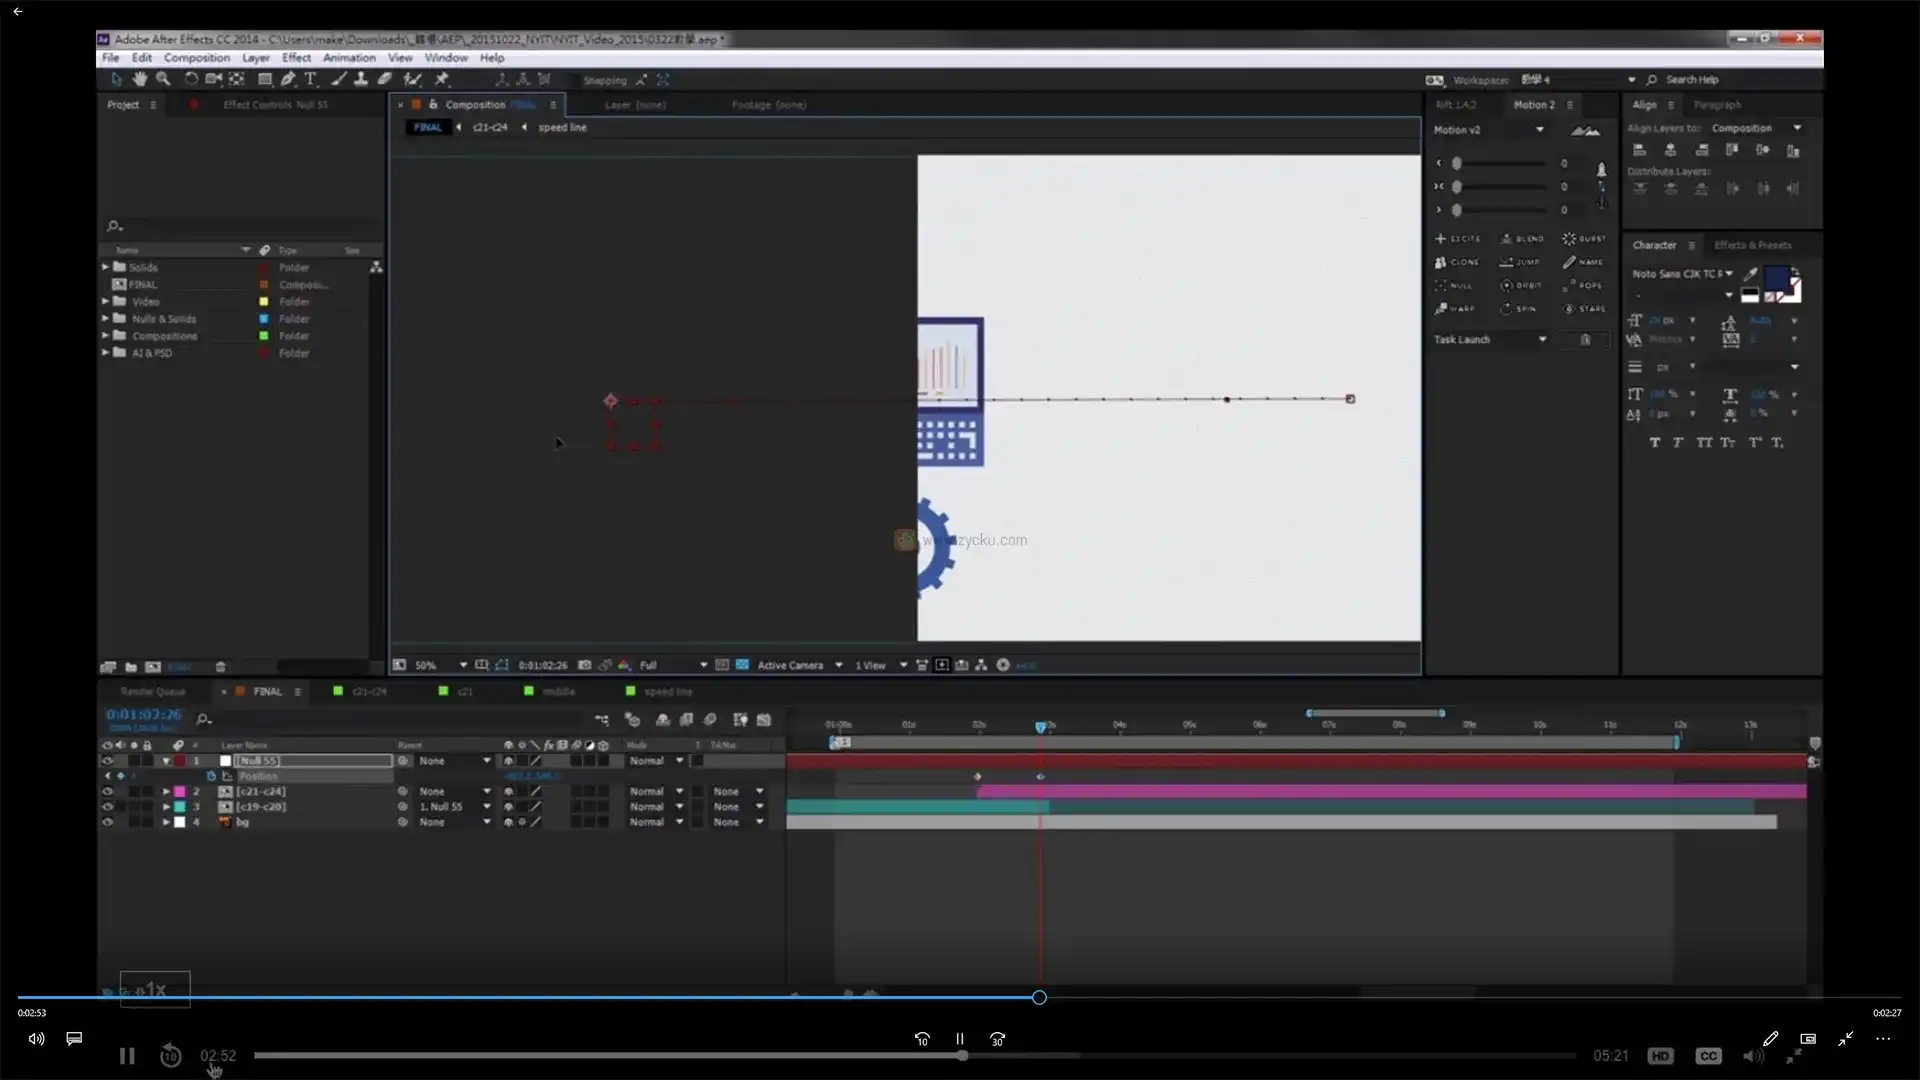
Task: Hide the c21-c24 layer eye
Action: 107,791
